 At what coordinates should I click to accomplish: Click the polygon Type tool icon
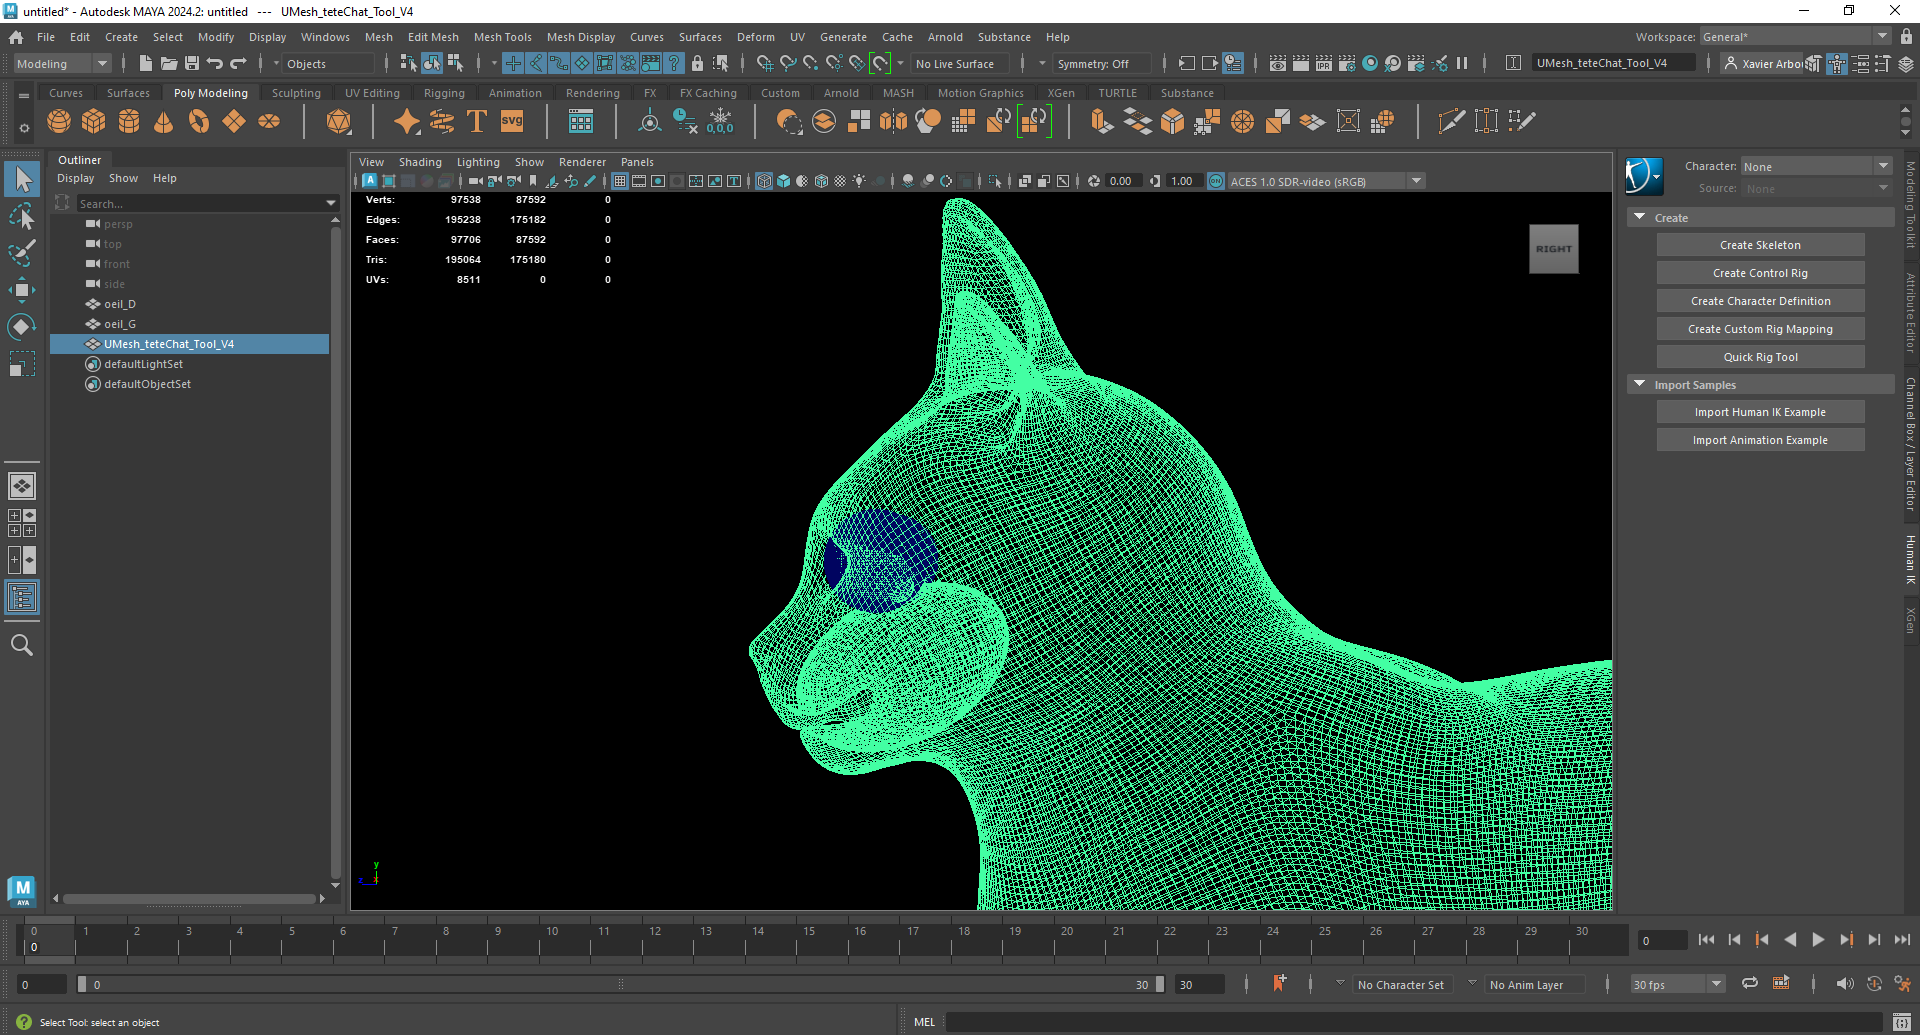pyautogui.click(x=477, y=122)
